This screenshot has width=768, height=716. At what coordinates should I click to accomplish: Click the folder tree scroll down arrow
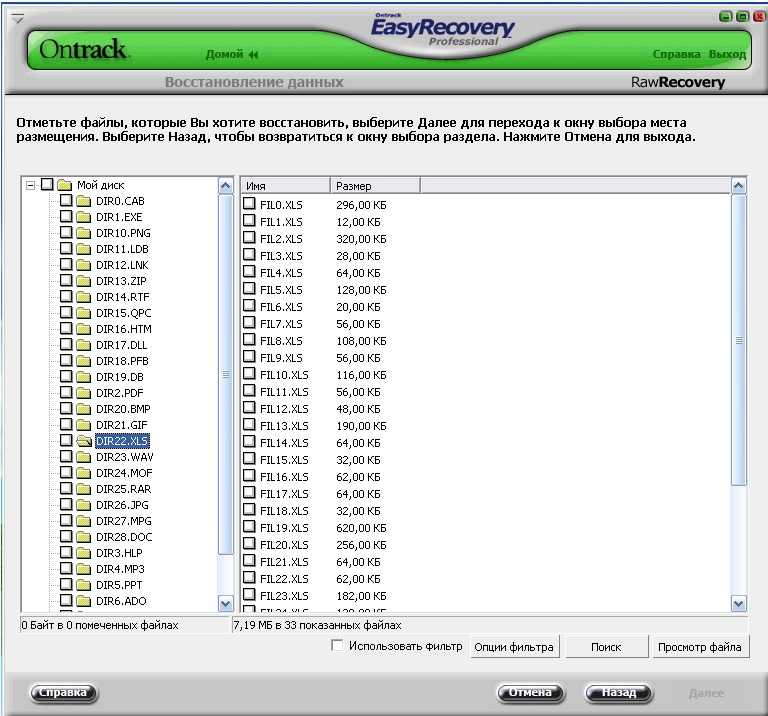click(x=225, y=604)
